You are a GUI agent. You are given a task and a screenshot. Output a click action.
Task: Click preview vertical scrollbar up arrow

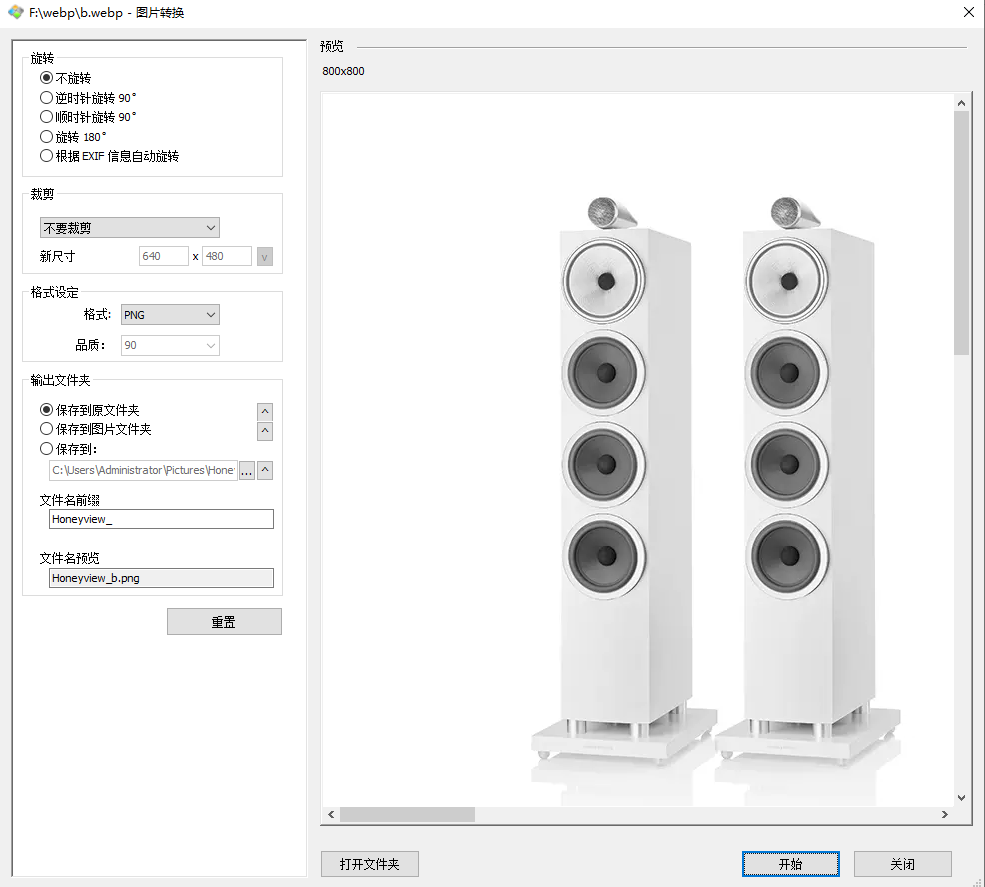click(x=961, y=102)
